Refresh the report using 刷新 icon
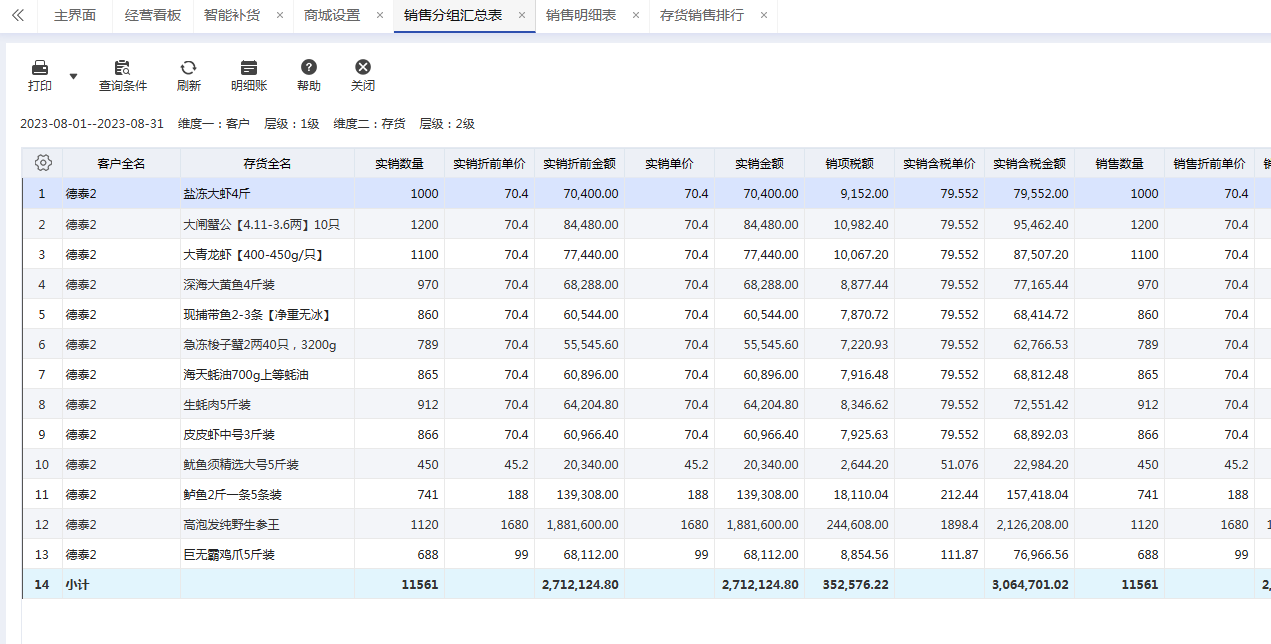The height and width of the screenshot is (644, 1271). pyautogui.click(x=188, y=68)
